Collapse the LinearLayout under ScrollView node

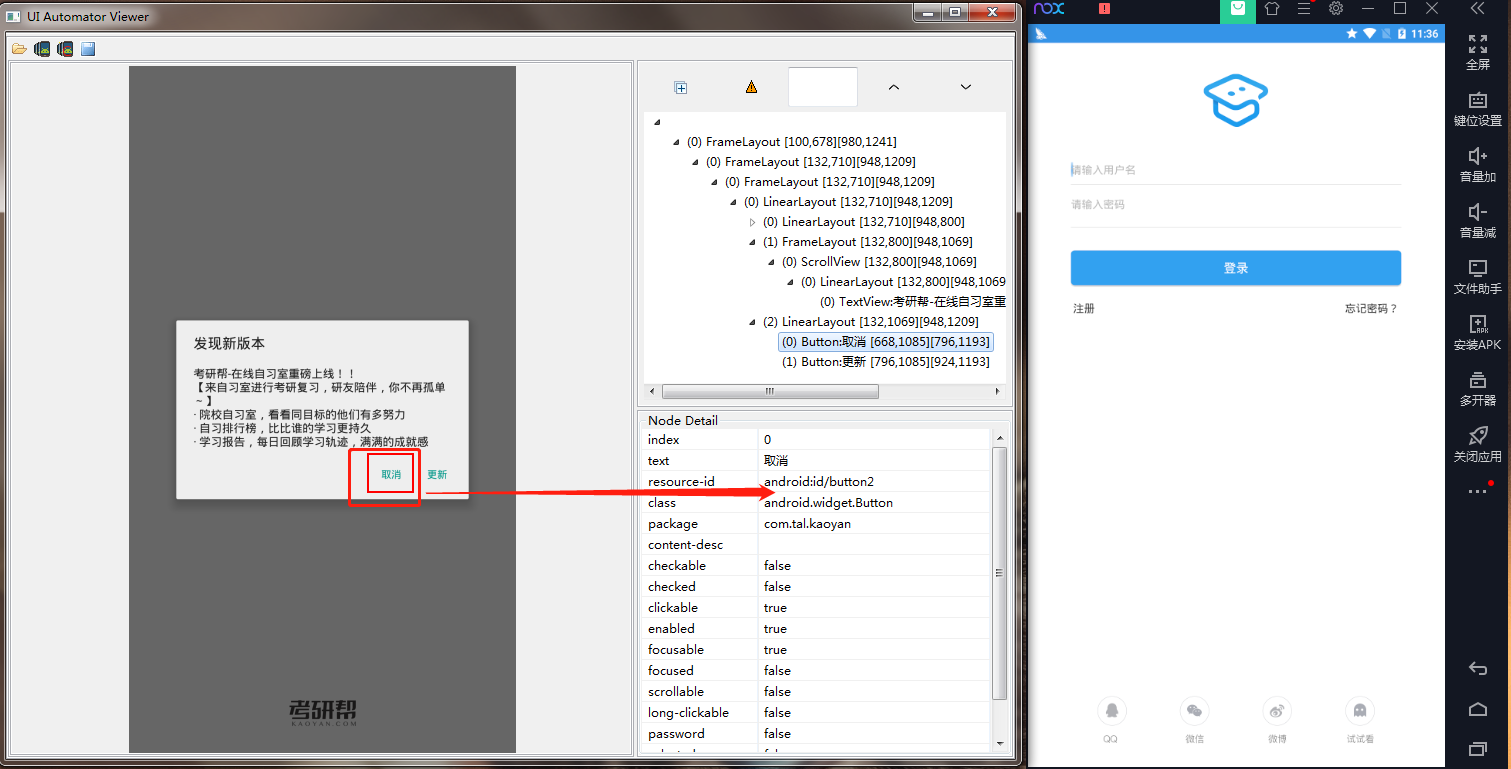[792, 282]
